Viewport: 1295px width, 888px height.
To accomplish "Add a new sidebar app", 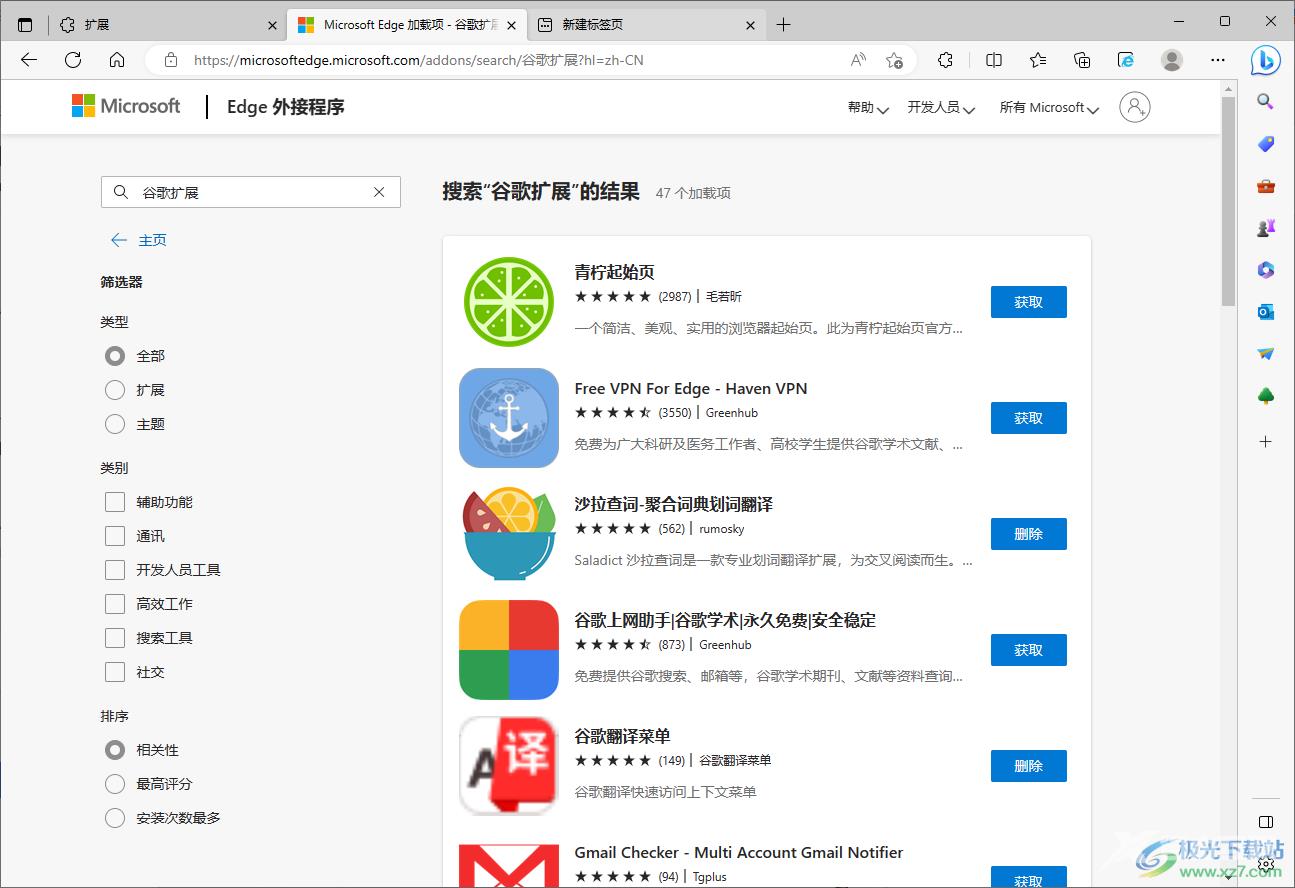I will tap(1266, 441).
